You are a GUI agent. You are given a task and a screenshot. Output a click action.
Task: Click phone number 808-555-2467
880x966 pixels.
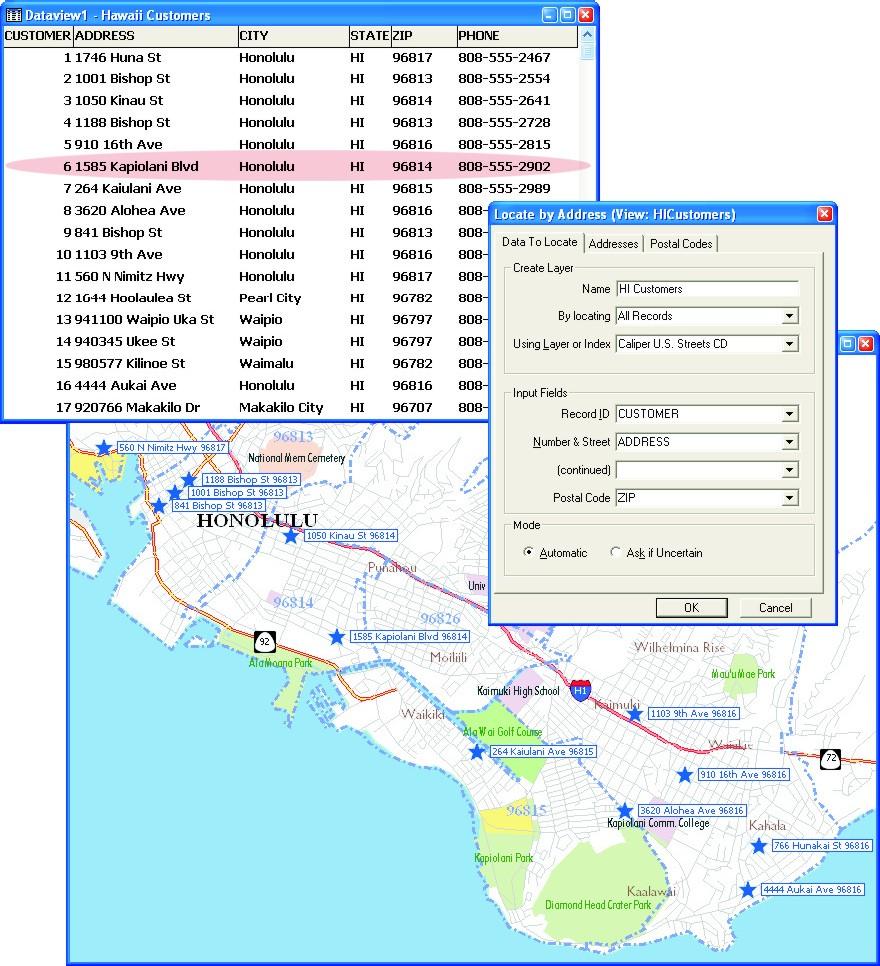(504, 57)
